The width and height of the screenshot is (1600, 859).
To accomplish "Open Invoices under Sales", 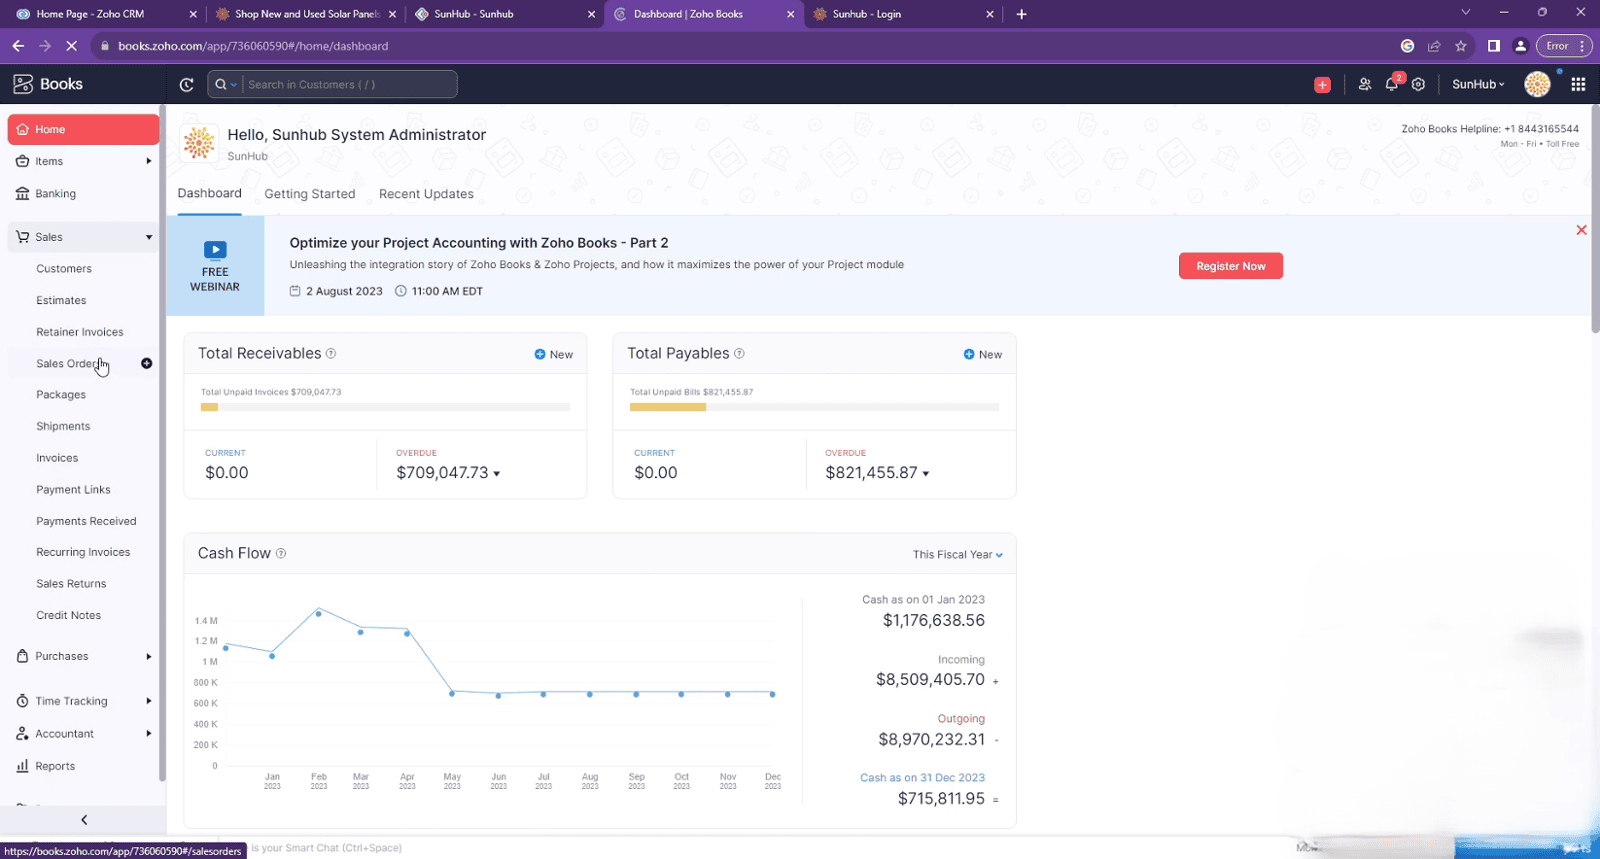I will click(57, 458).
